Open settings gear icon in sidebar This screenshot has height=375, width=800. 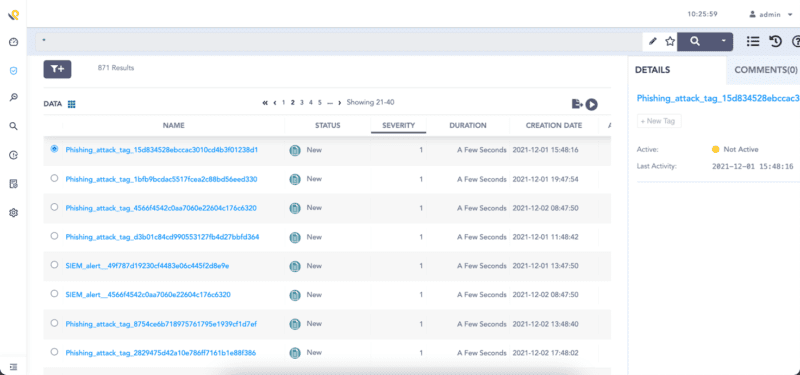pos(14,213)
